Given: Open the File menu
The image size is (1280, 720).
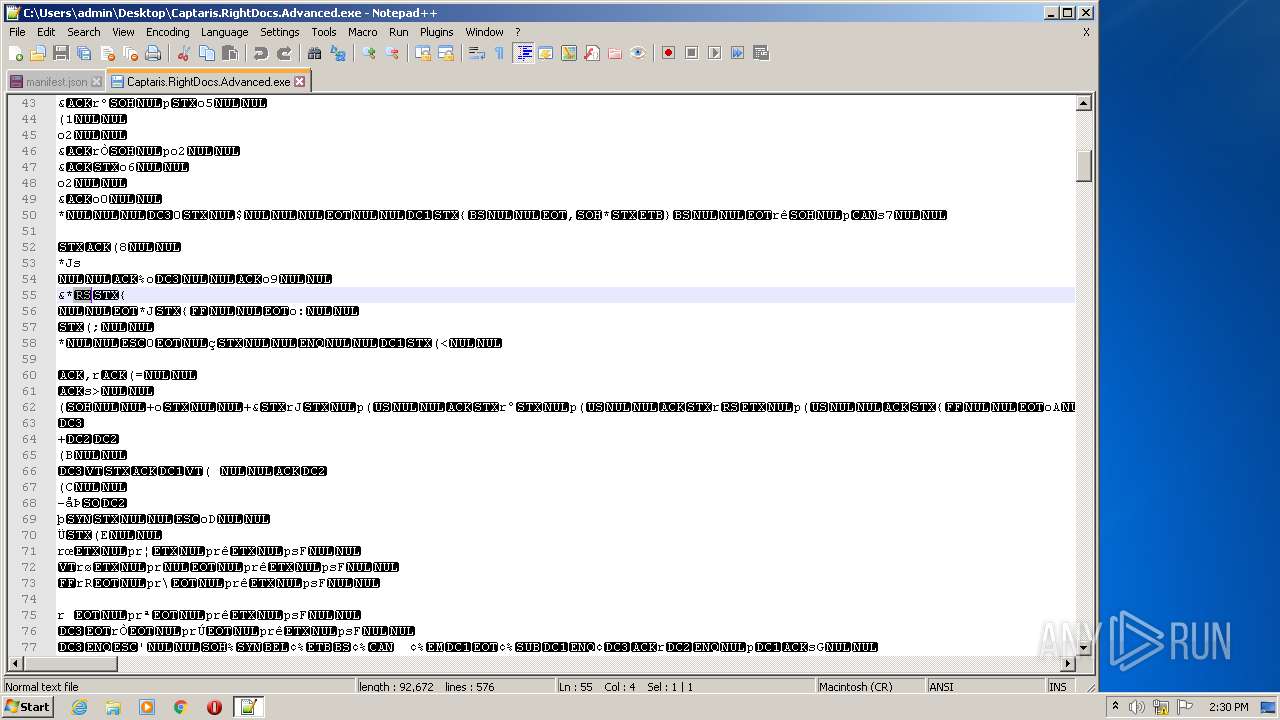Looking at the screenshot, I should click(x=17, y=32).
